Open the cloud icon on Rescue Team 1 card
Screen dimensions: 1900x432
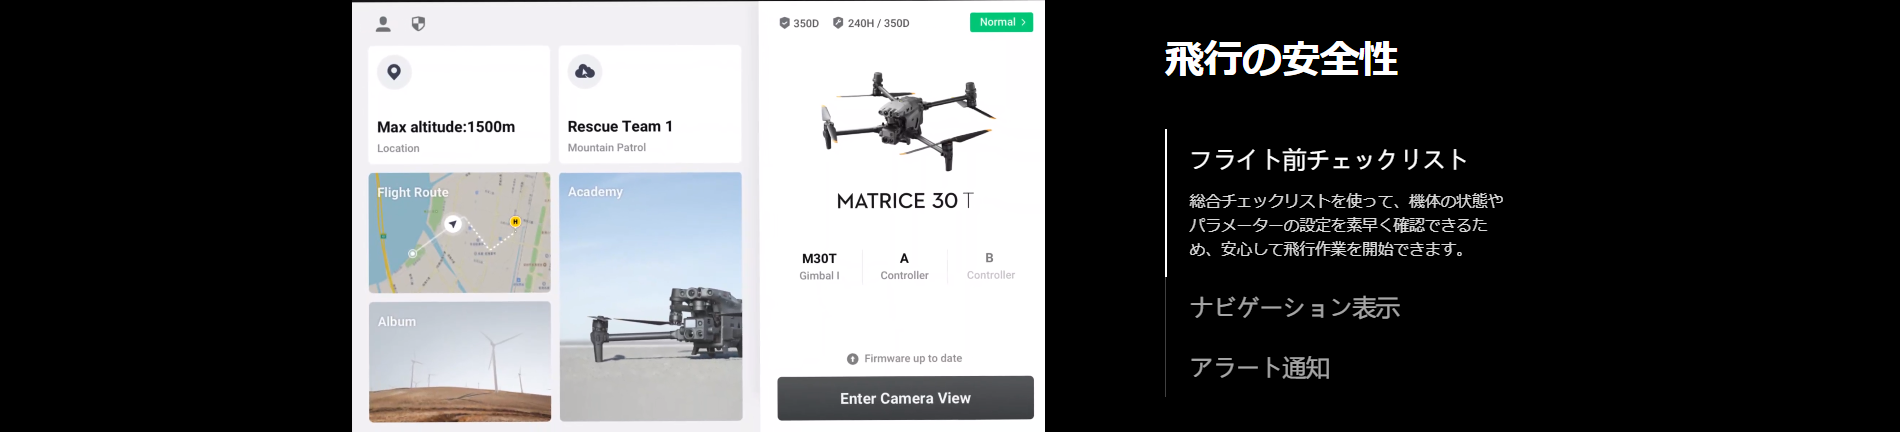point(585,72)
